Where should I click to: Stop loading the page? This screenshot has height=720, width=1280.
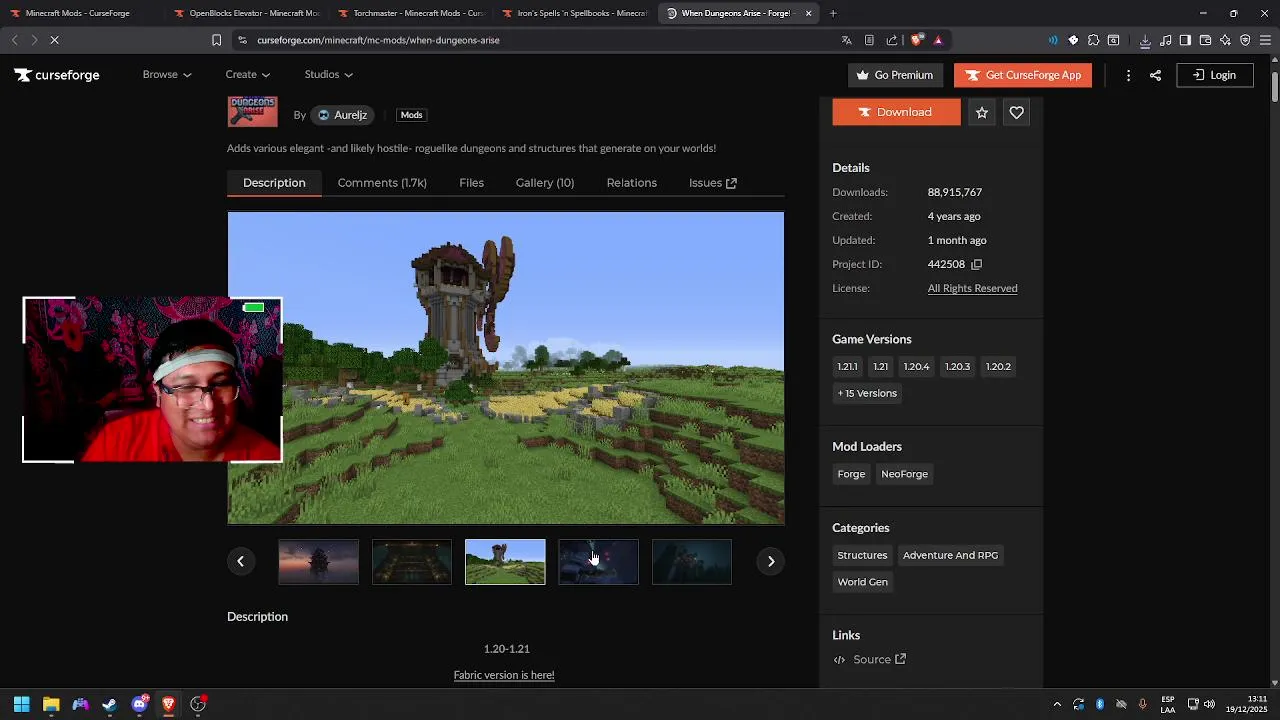pos(54,40)
